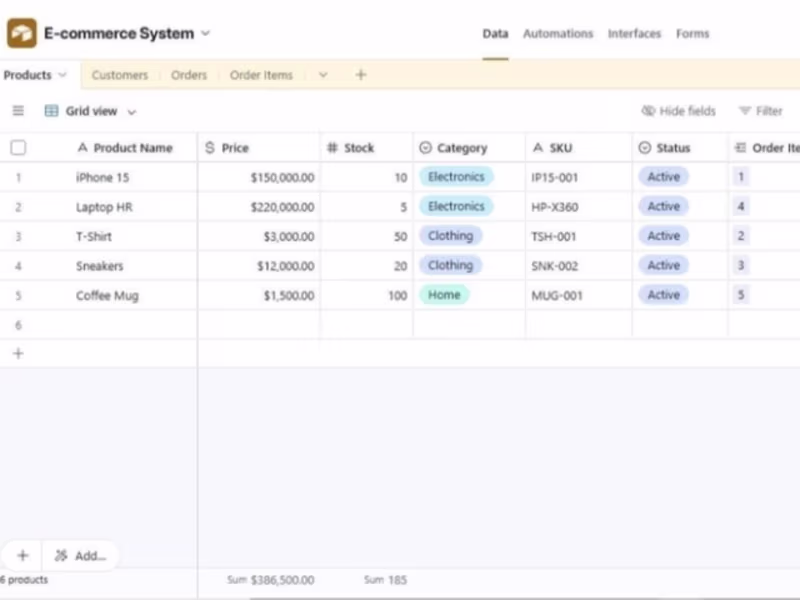The image size is (800, 600).
Task: Click the Product Name text field icon
Action: click(x=82, y=148)
